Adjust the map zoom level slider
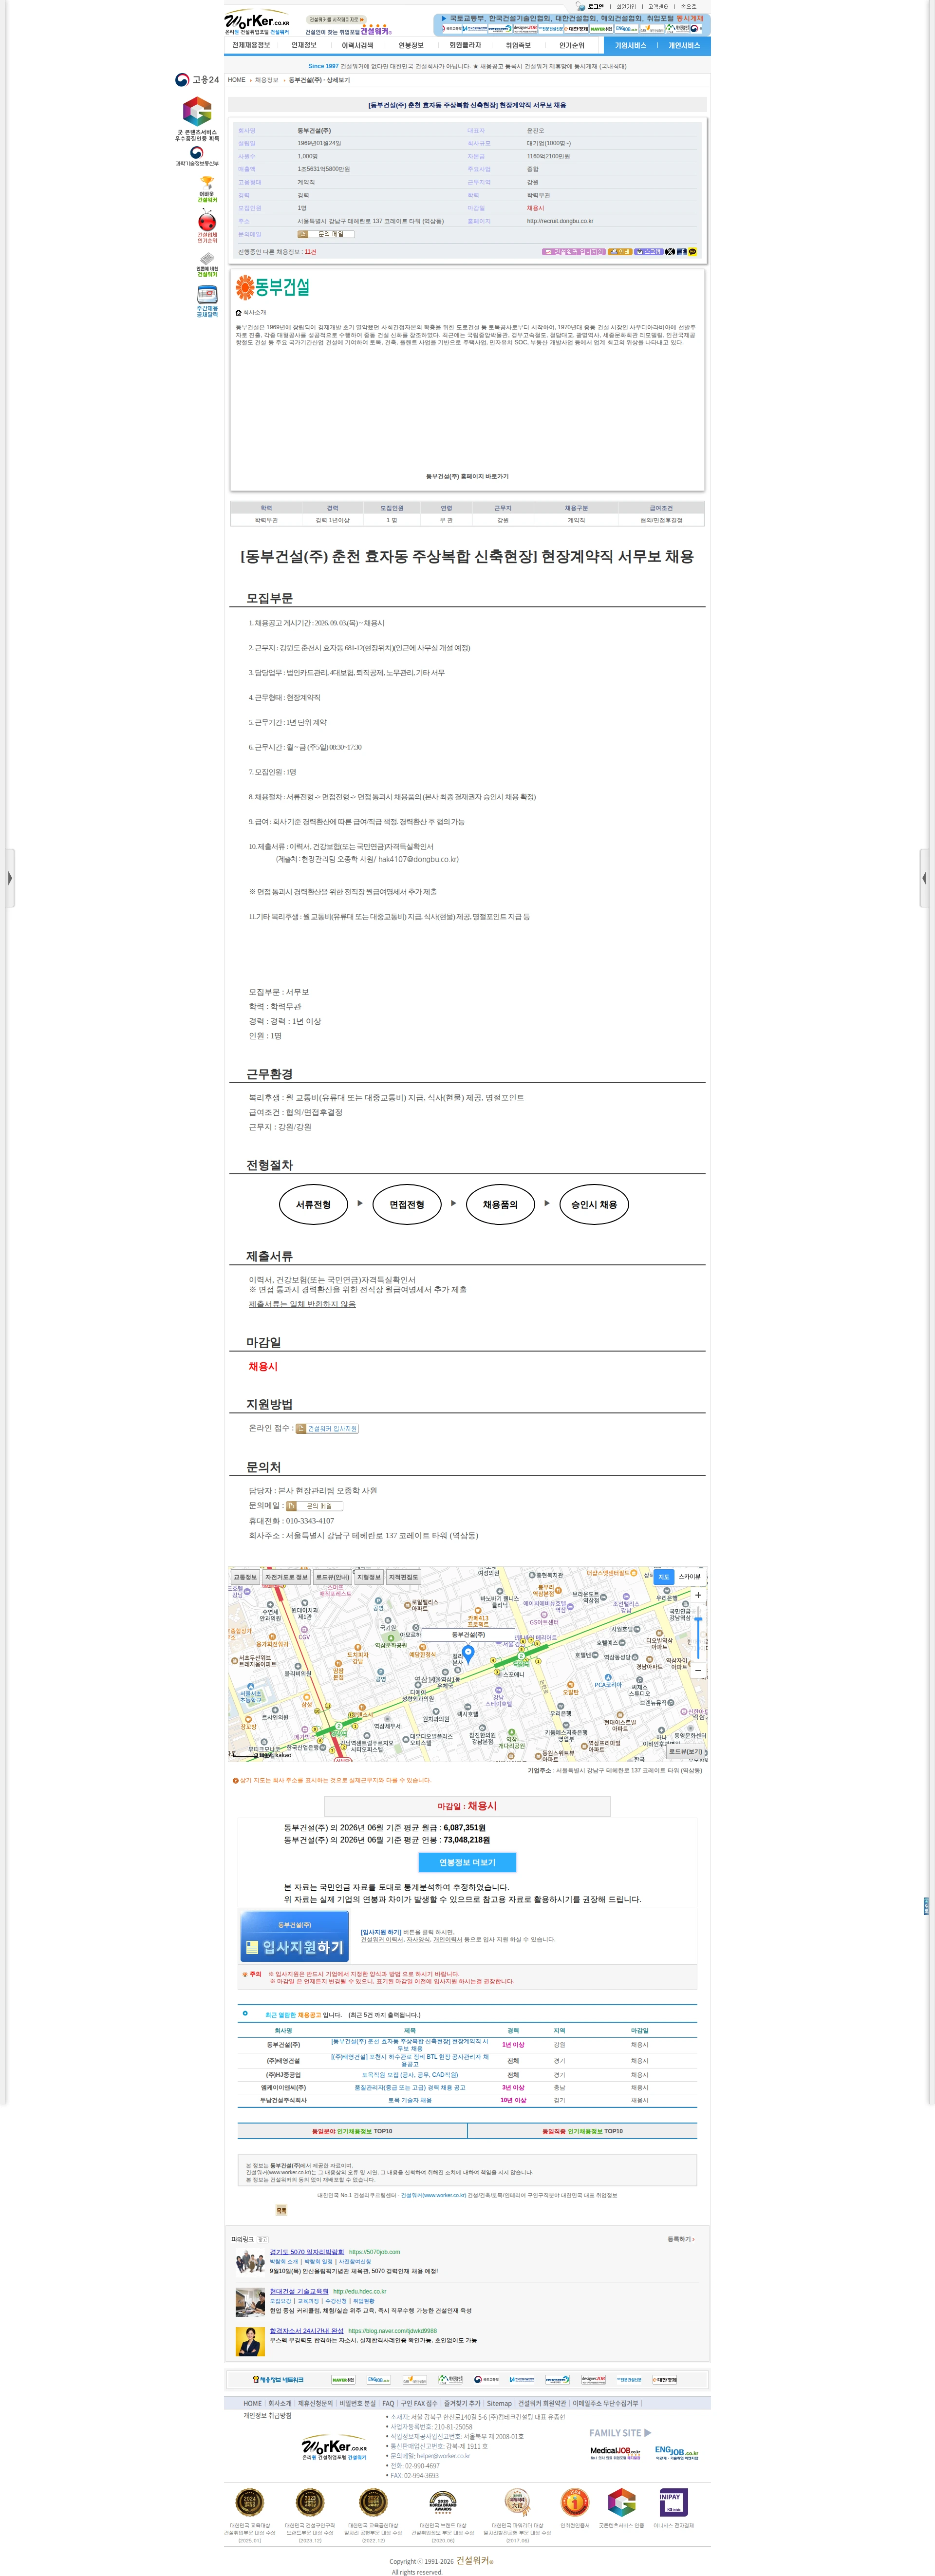 [x=698, y=1632]
